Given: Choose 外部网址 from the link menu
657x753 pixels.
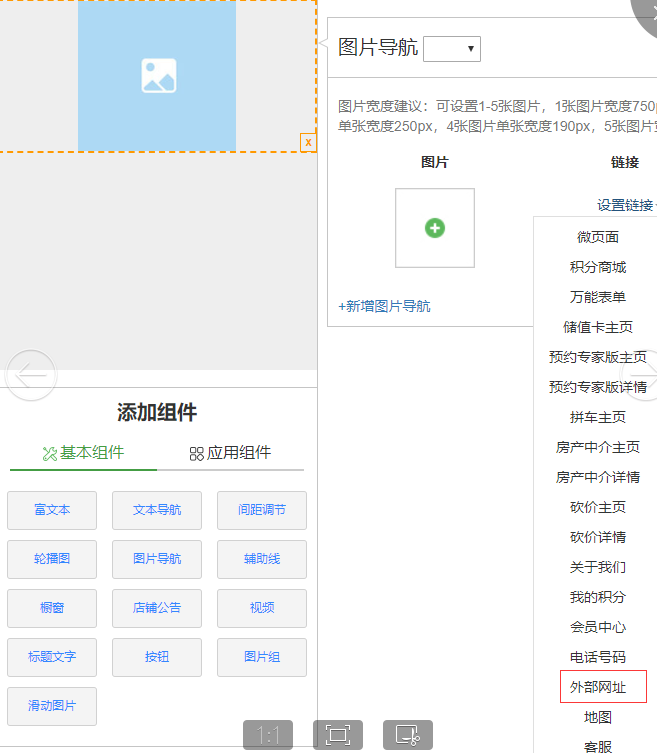Looking at the screenshot, I should (x=598, y=687).
